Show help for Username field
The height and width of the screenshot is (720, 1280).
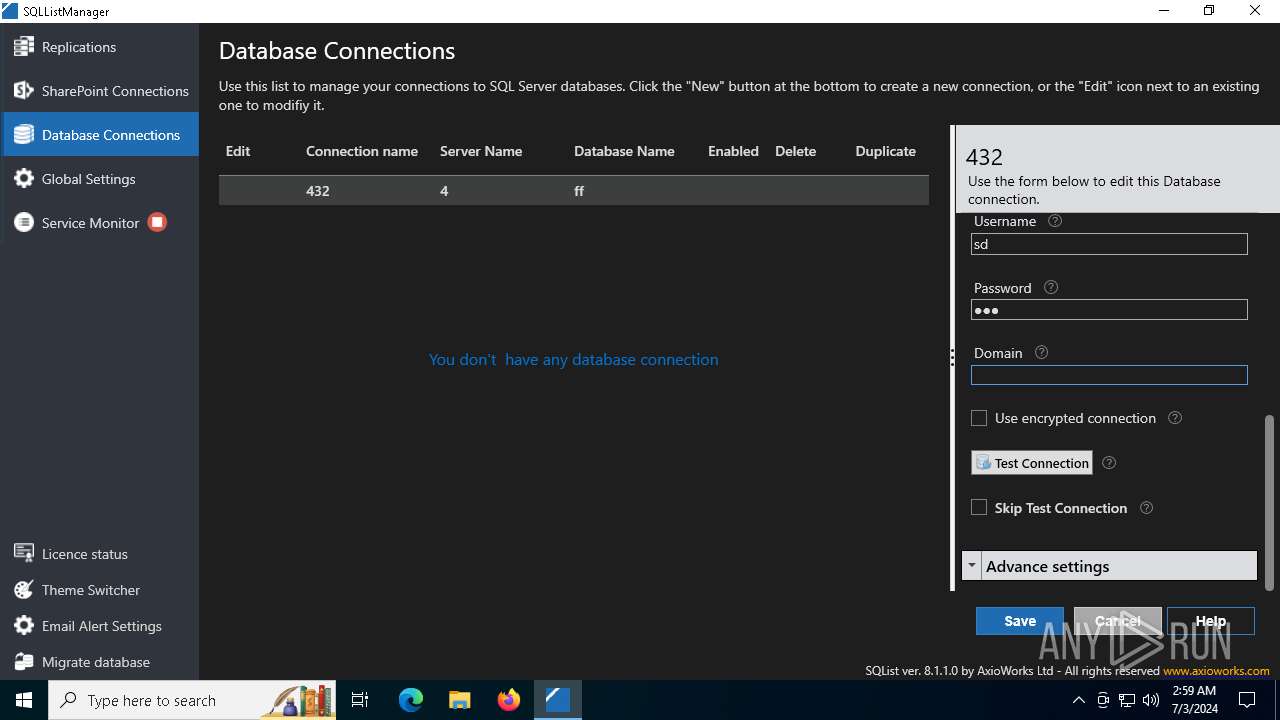click(1055, 221)
